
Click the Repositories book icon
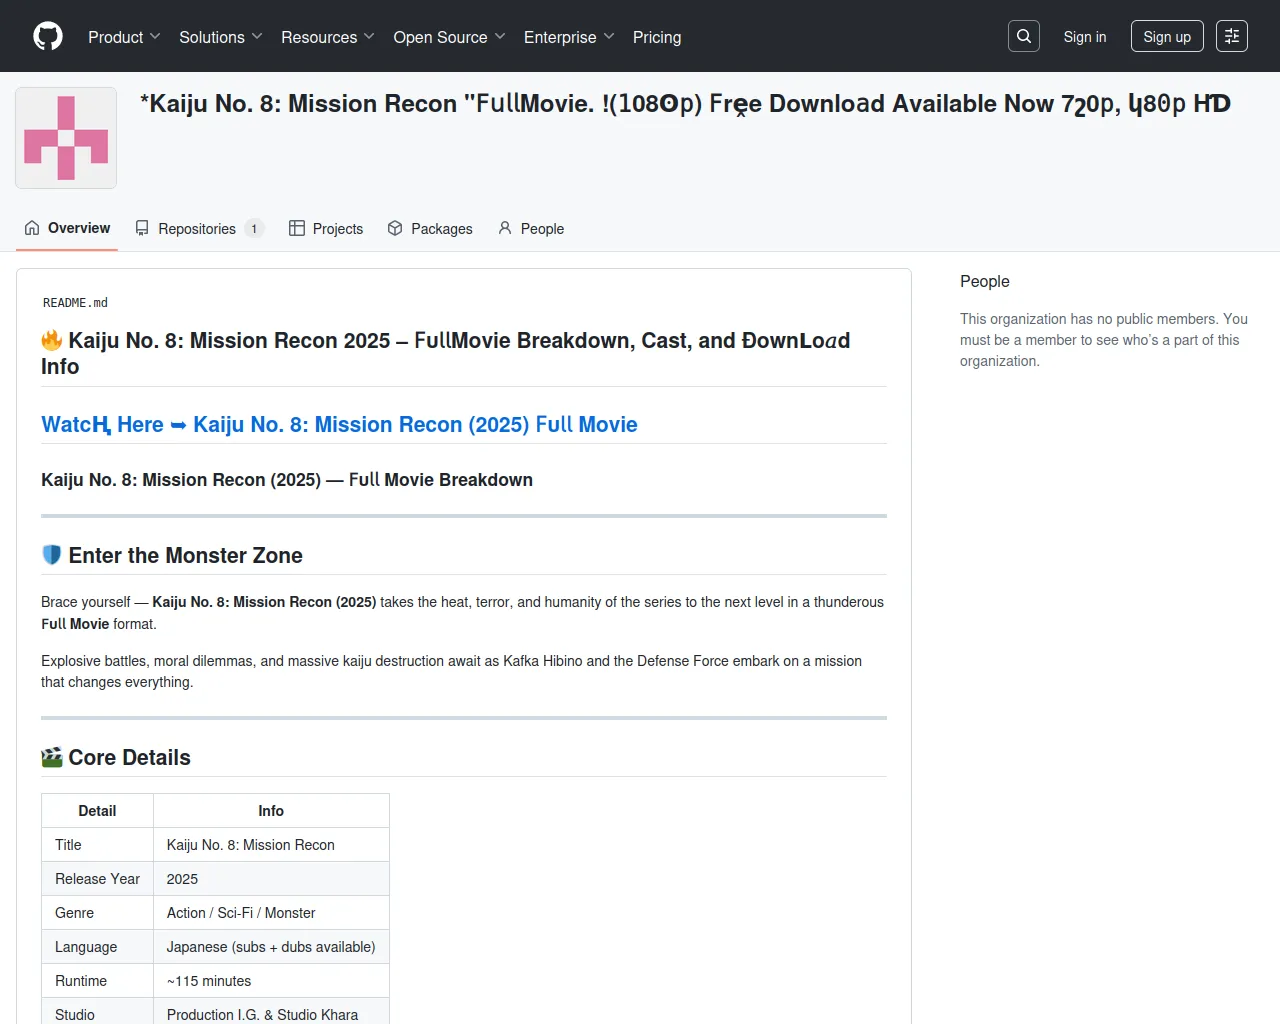point(143,228)
